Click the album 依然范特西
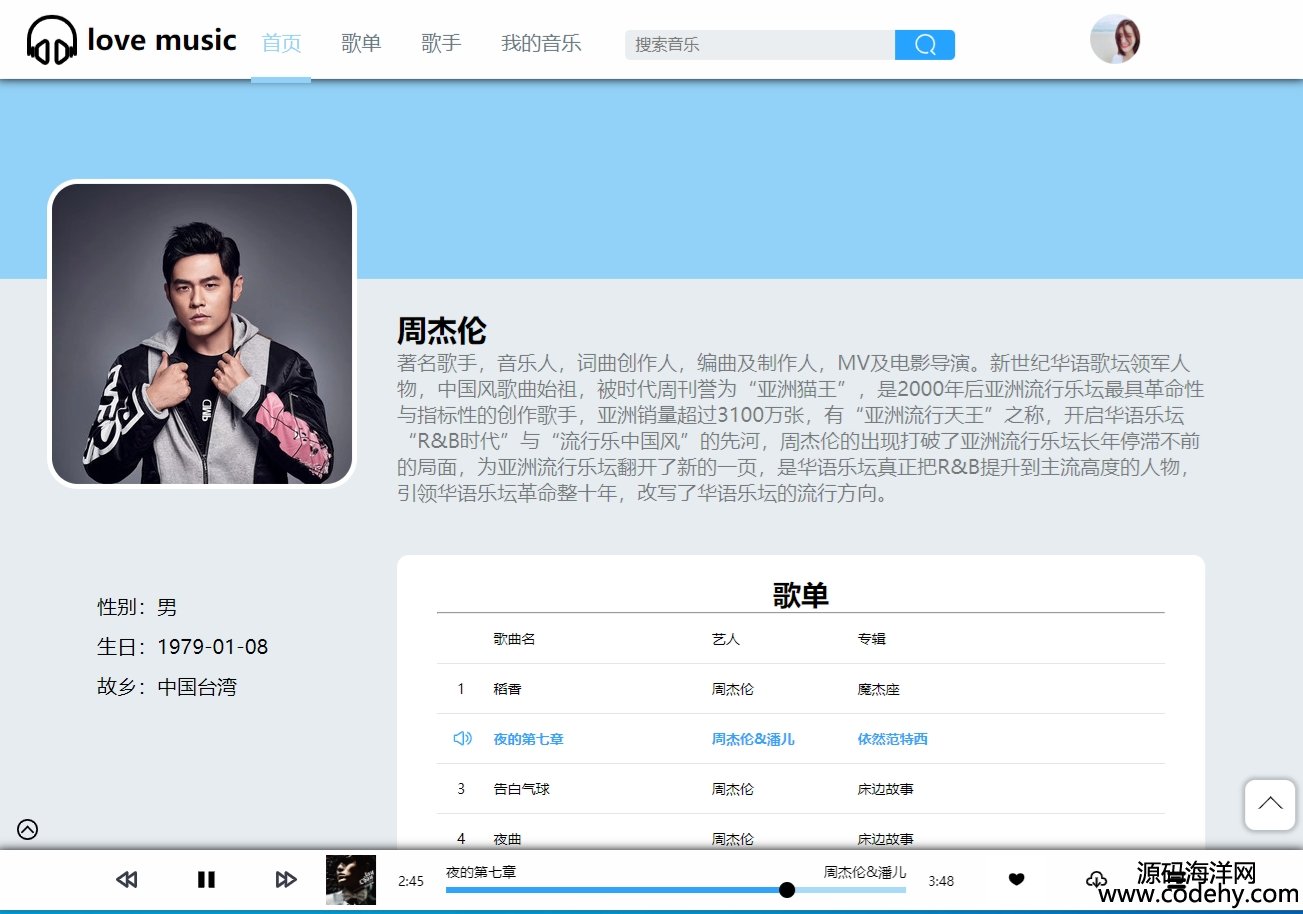 (893, 739)
